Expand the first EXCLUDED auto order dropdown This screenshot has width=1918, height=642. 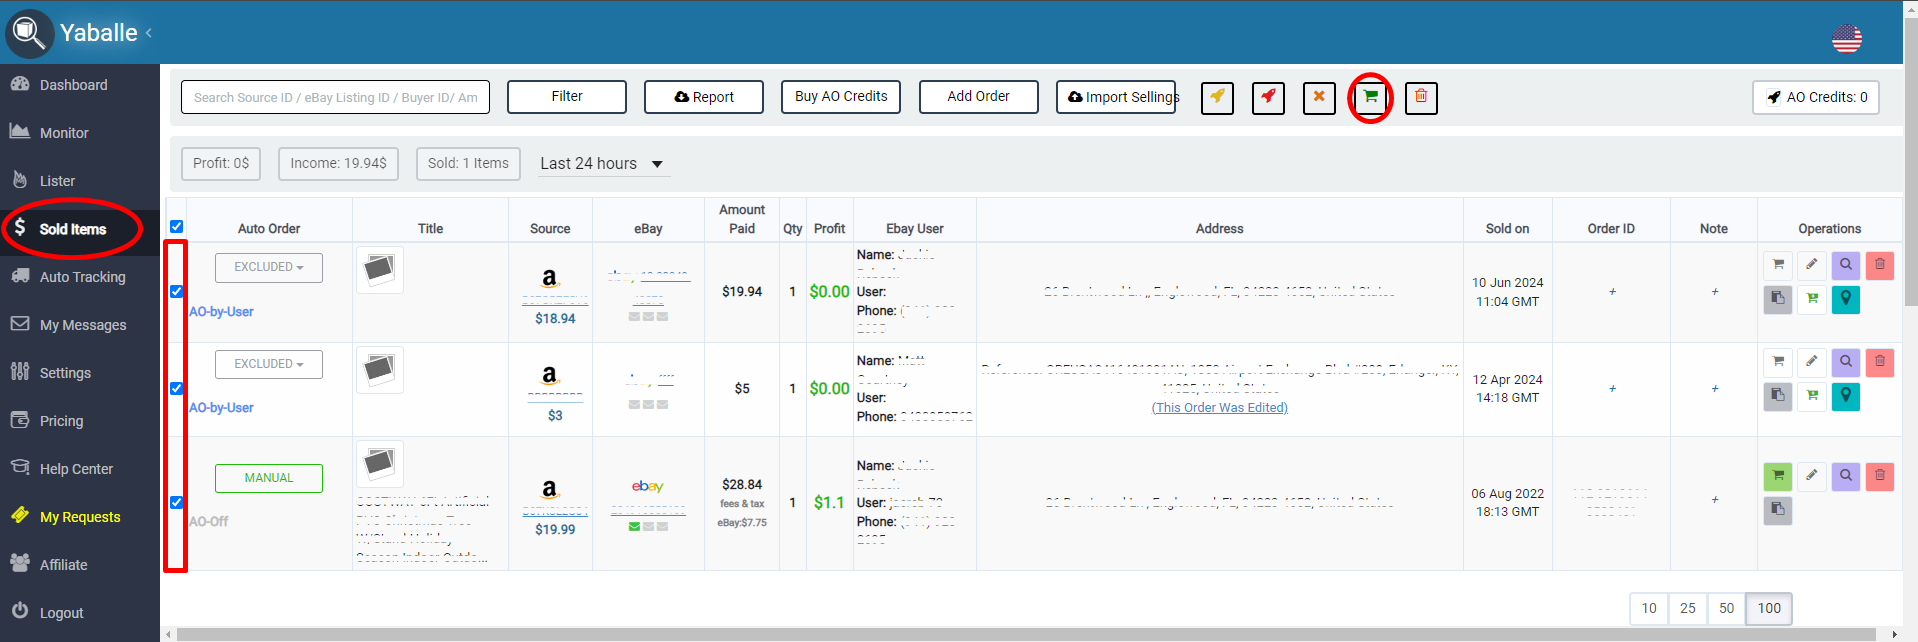[268, 268]
